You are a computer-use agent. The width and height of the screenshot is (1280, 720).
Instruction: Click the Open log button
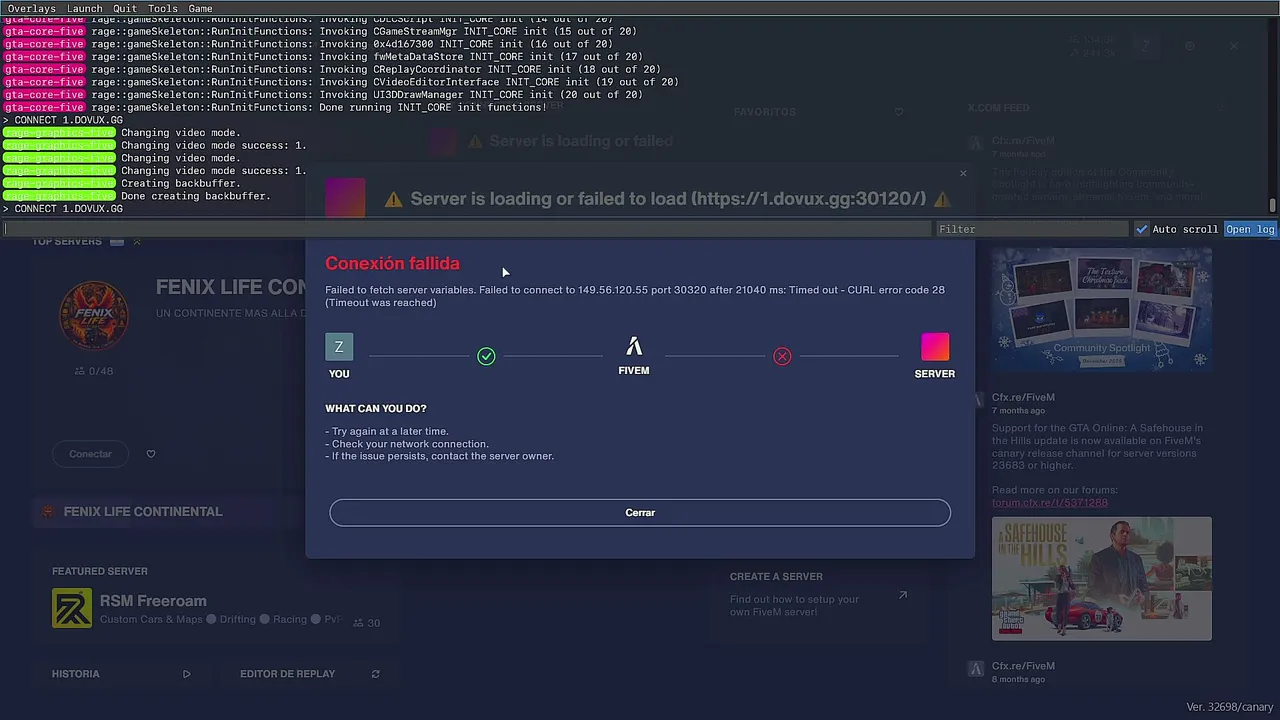1250,229
